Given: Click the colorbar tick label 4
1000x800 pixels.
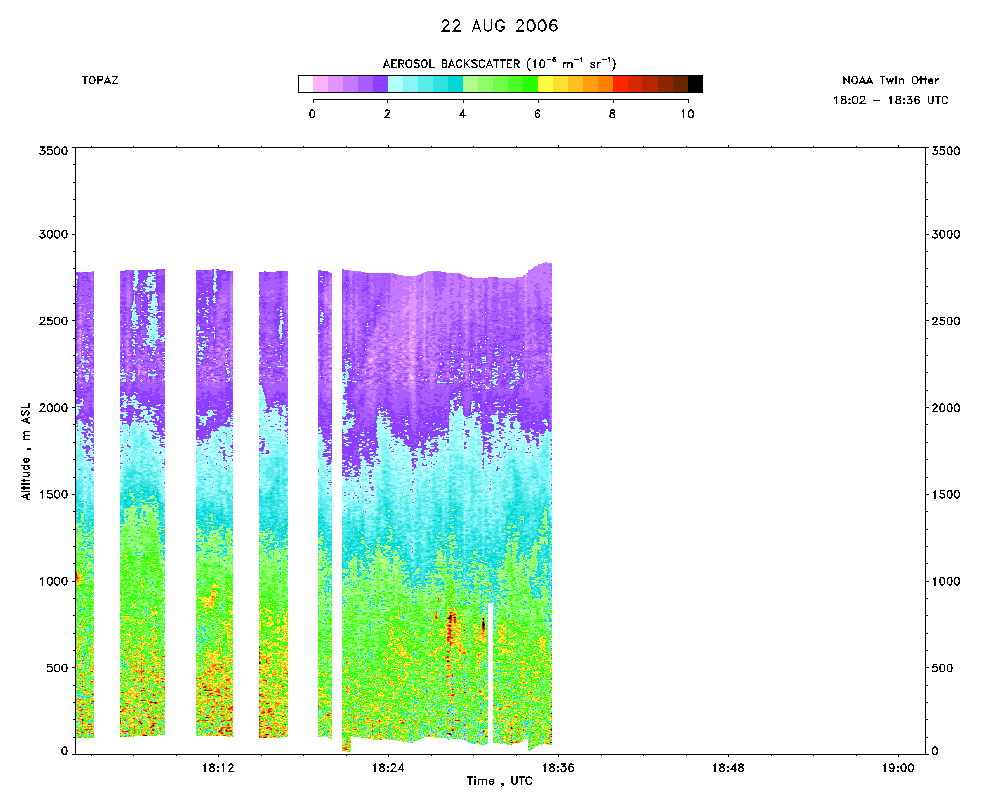Looking at the screenshot, I should click(x=462, y=114).
